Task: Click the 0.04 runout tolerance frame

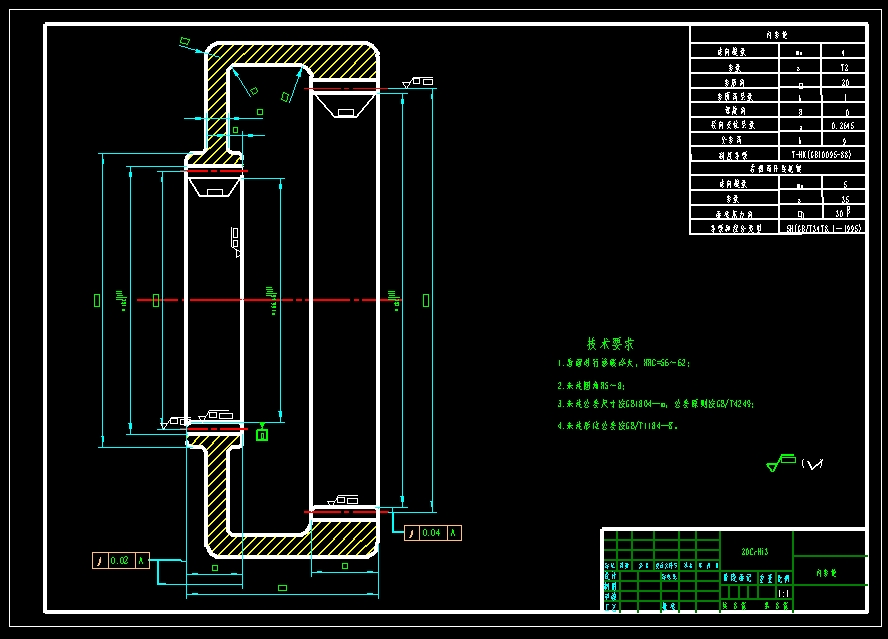Action: pyautogui.click(x=433, y=532)
